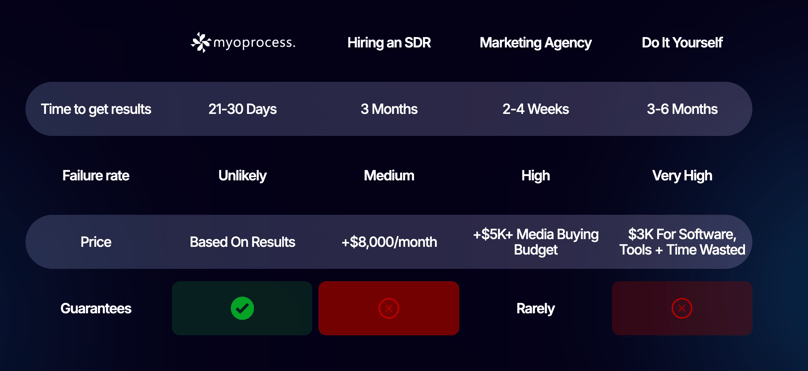Click the +$8,000/month price cell
The image size is (808, 371).
tap(389, 242)
